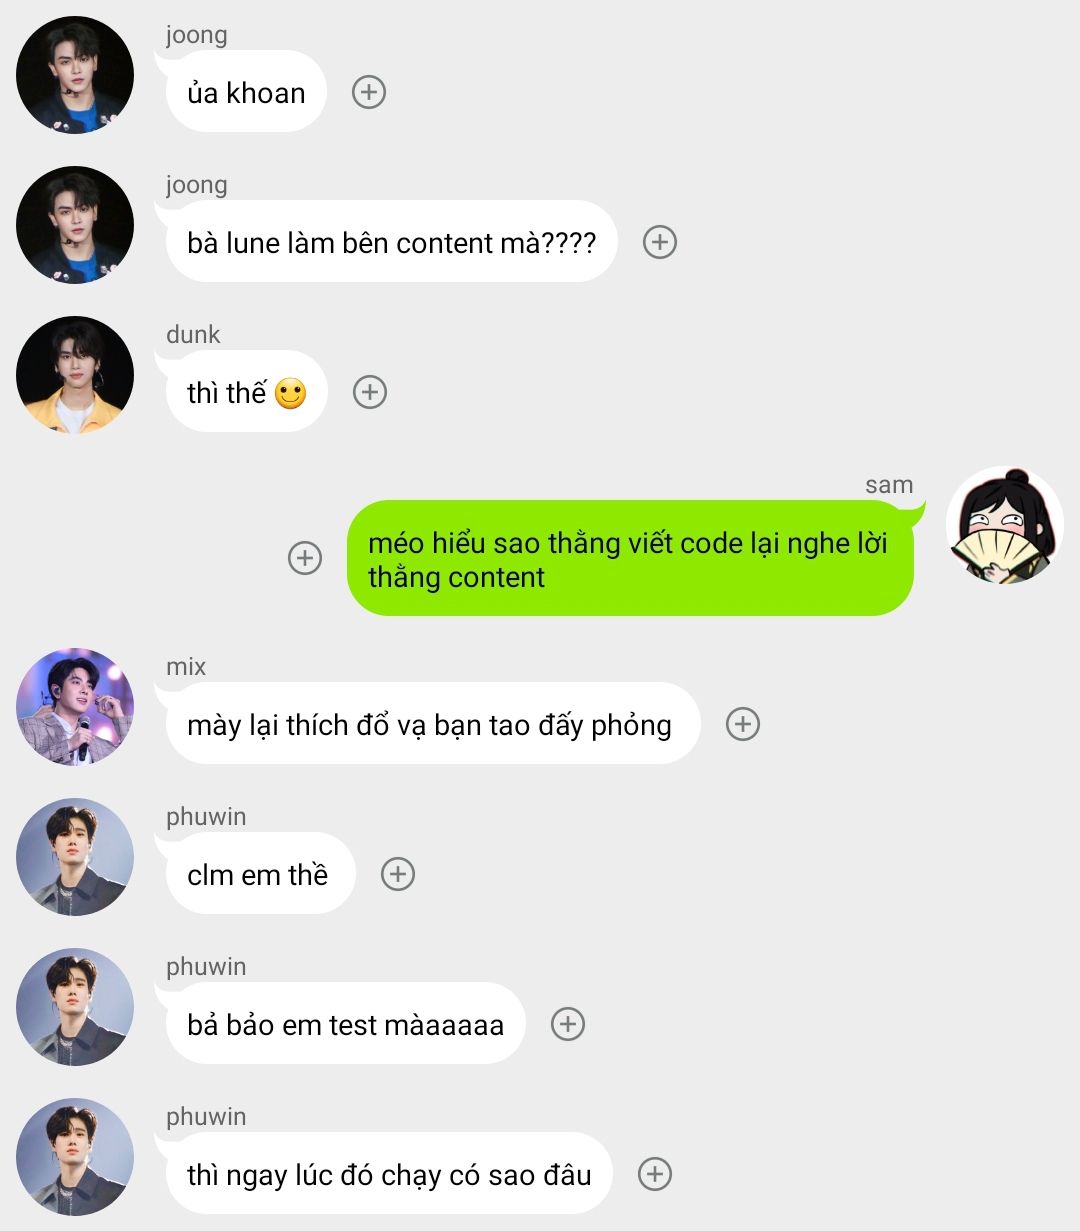Open sam's cartoon avatar
The height and width of the screenshot is (1231, 1080).
[x=1005, y=525]
